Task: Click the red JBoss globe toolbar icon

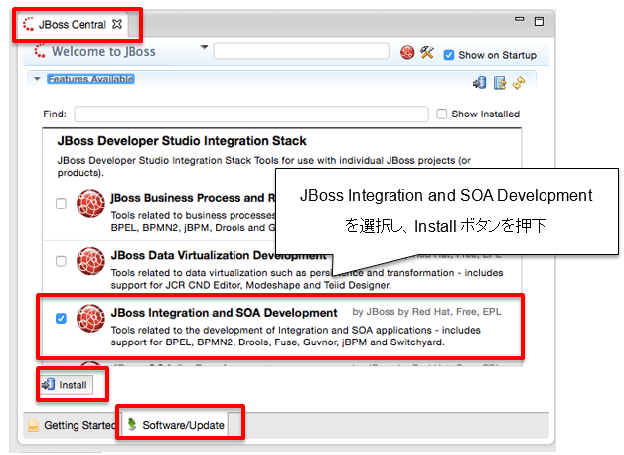Action: point(407,52)
